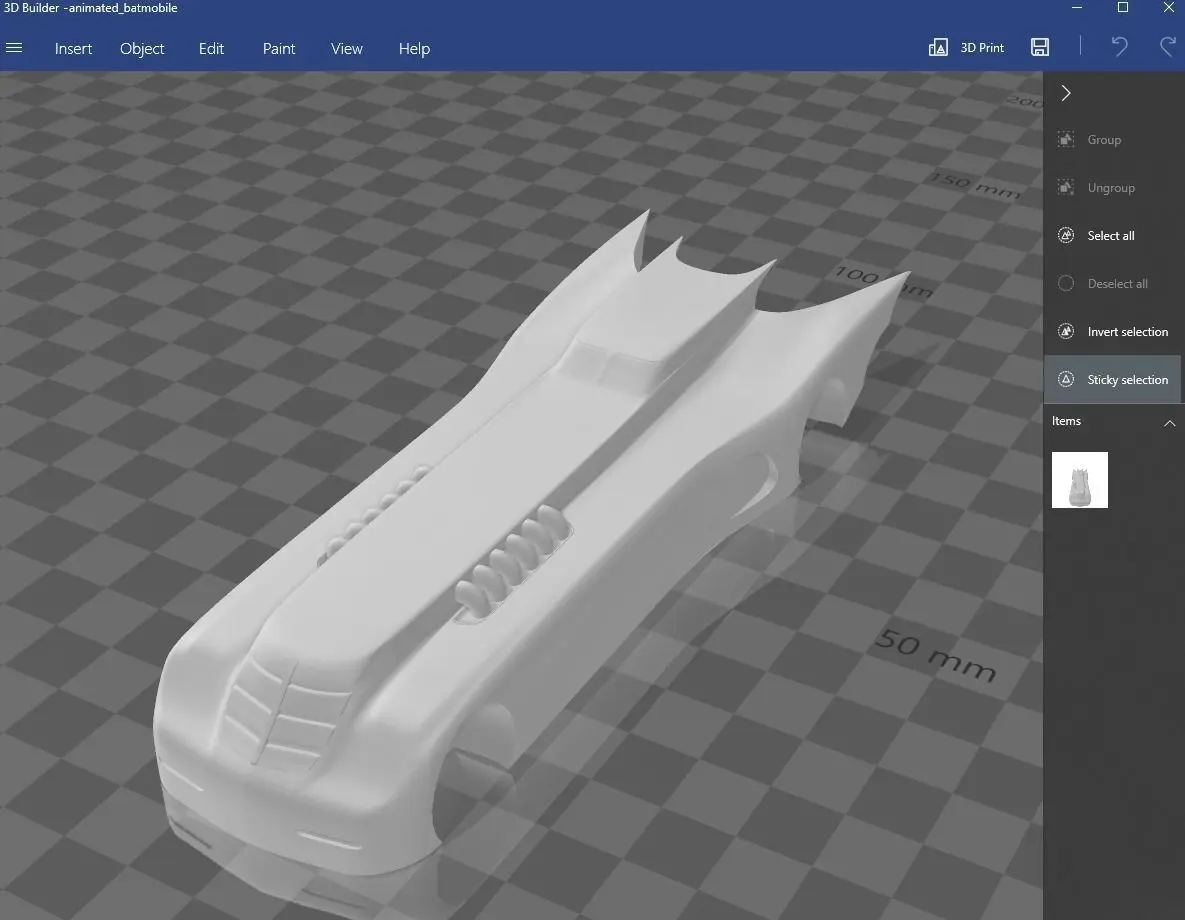The width and height of the screenshot is (1185, 920).
Task: Click the Ungroup icon
Action: click(x=1066, y=187)
